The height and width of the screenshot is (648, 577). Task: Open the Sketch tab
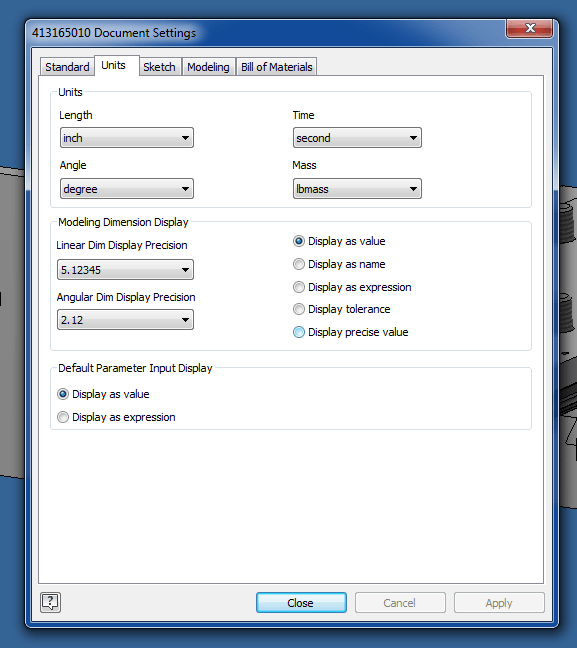point(160,67)
